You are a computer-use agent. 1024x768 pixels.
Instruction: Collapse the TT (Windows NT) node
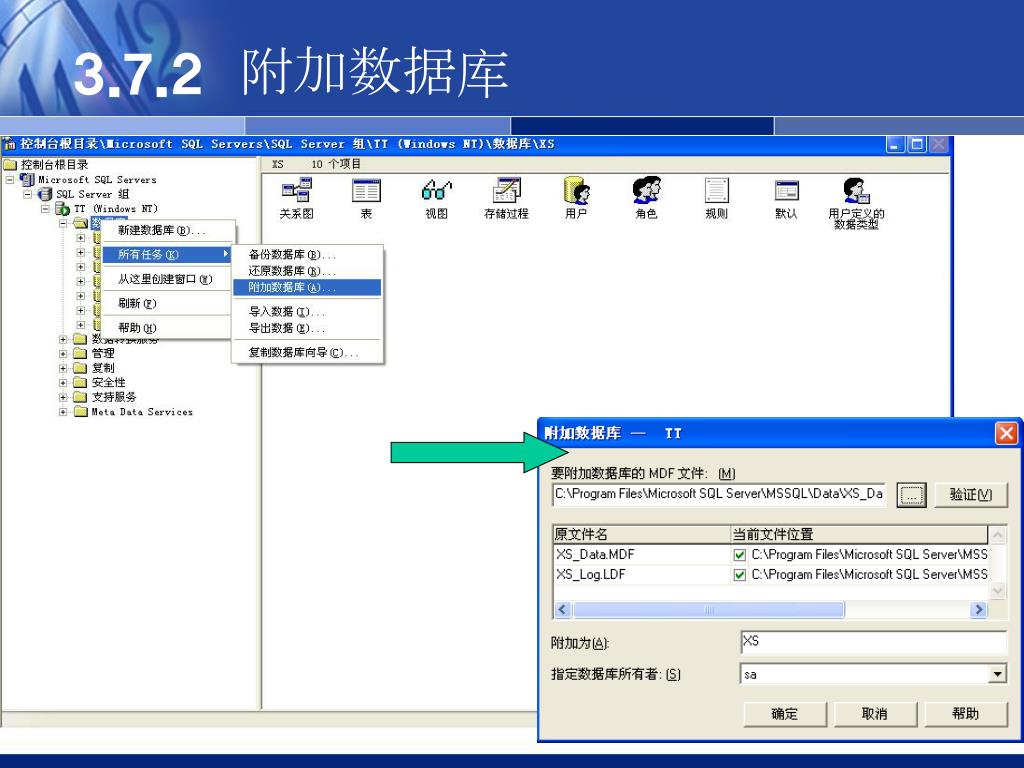[x=45, y=208]
